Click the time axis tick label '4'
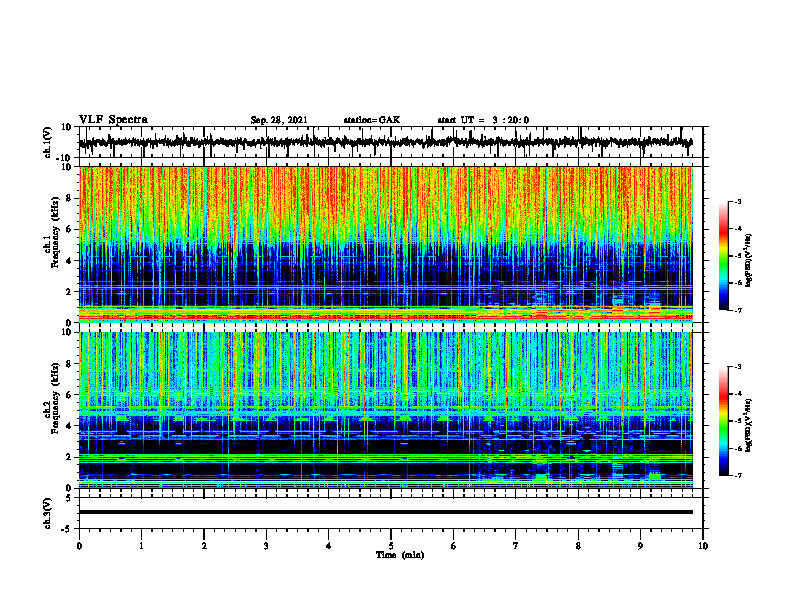 [329, 546]
